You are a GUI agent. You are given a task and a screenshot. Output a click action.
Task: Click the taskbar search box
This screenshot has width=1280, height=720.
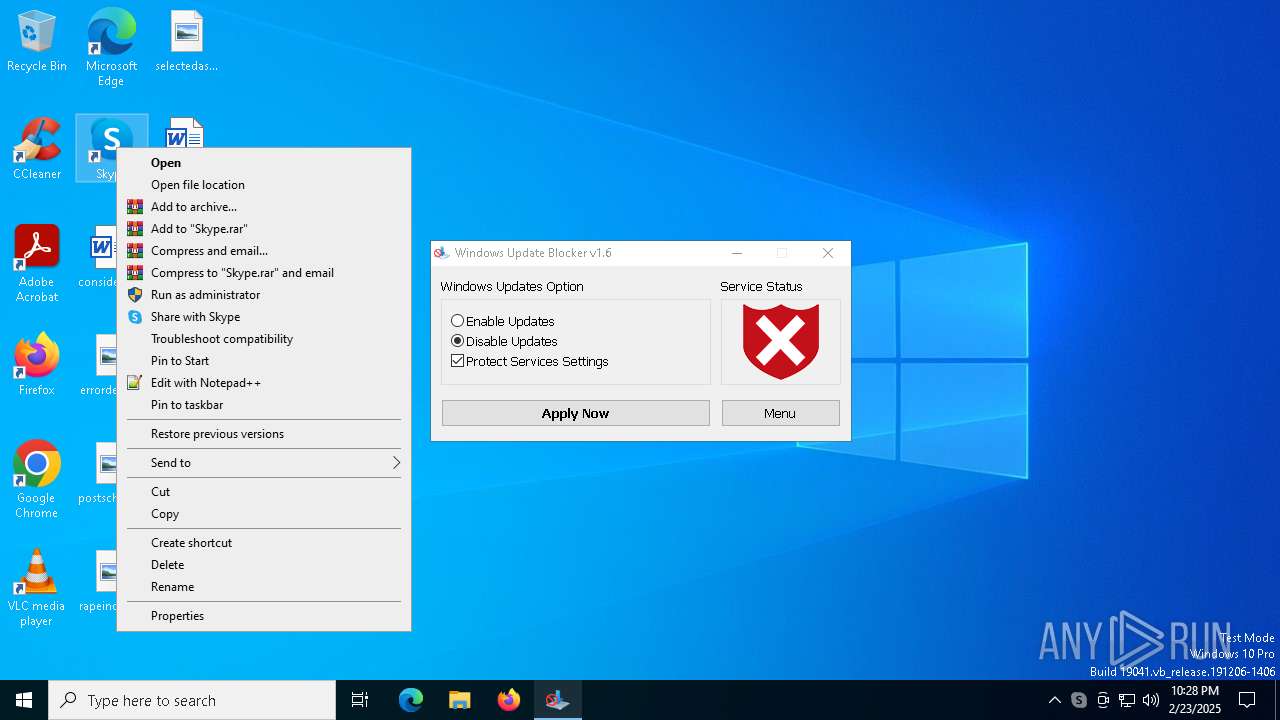192,700
